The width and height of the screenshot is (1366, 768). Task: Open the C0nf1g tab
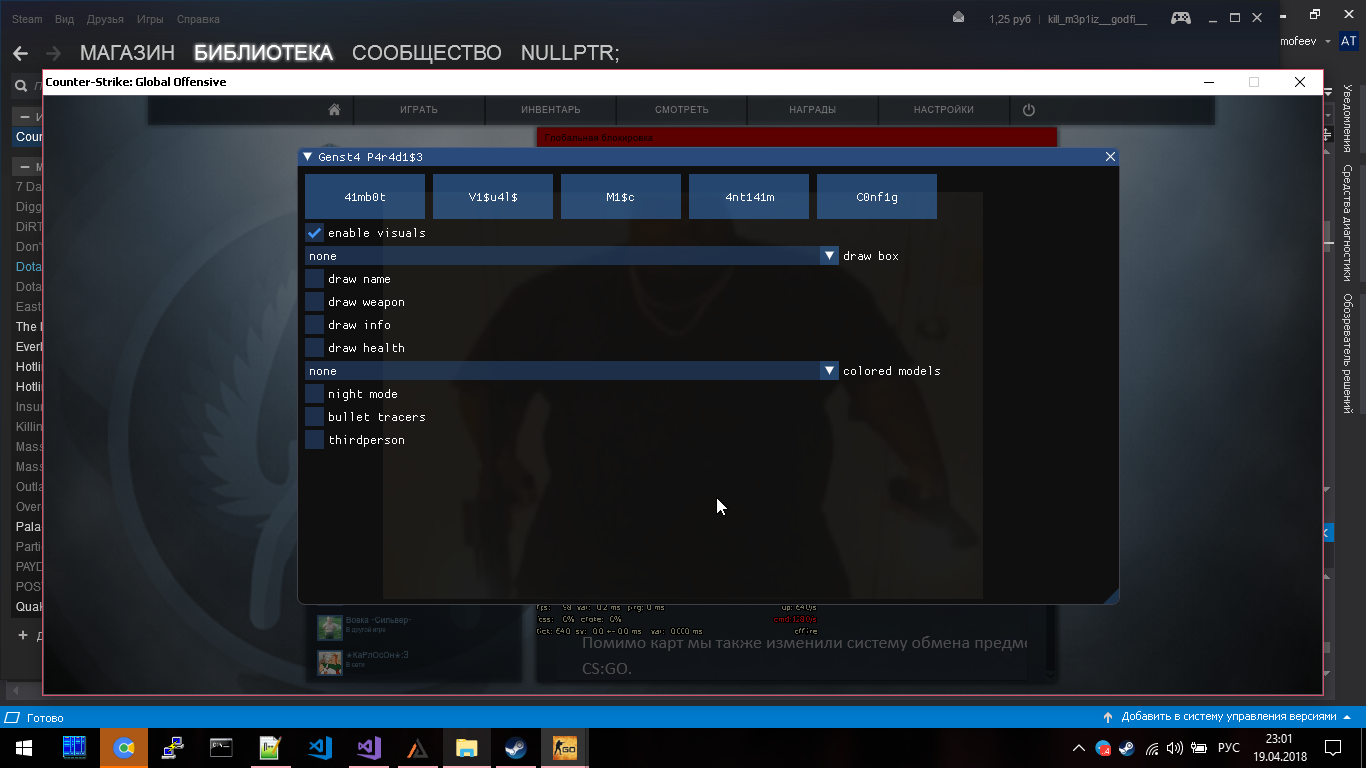point(877,197)
